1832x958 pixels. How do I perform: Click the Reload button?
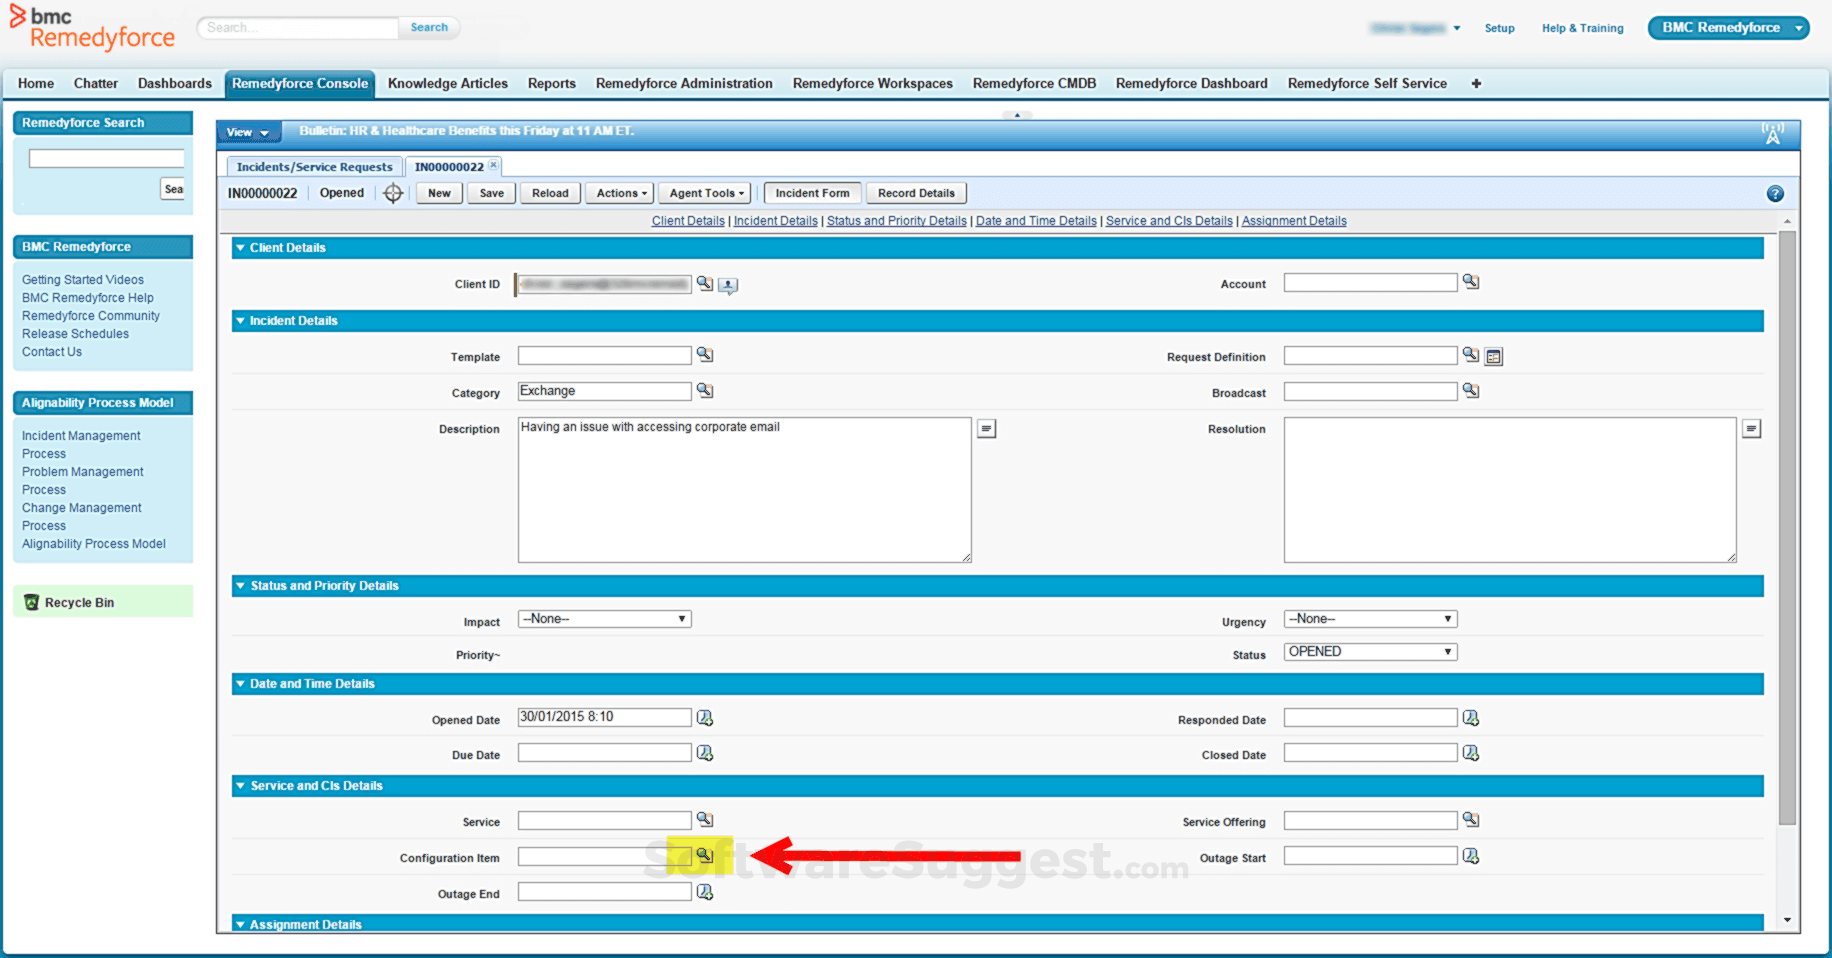550,193
